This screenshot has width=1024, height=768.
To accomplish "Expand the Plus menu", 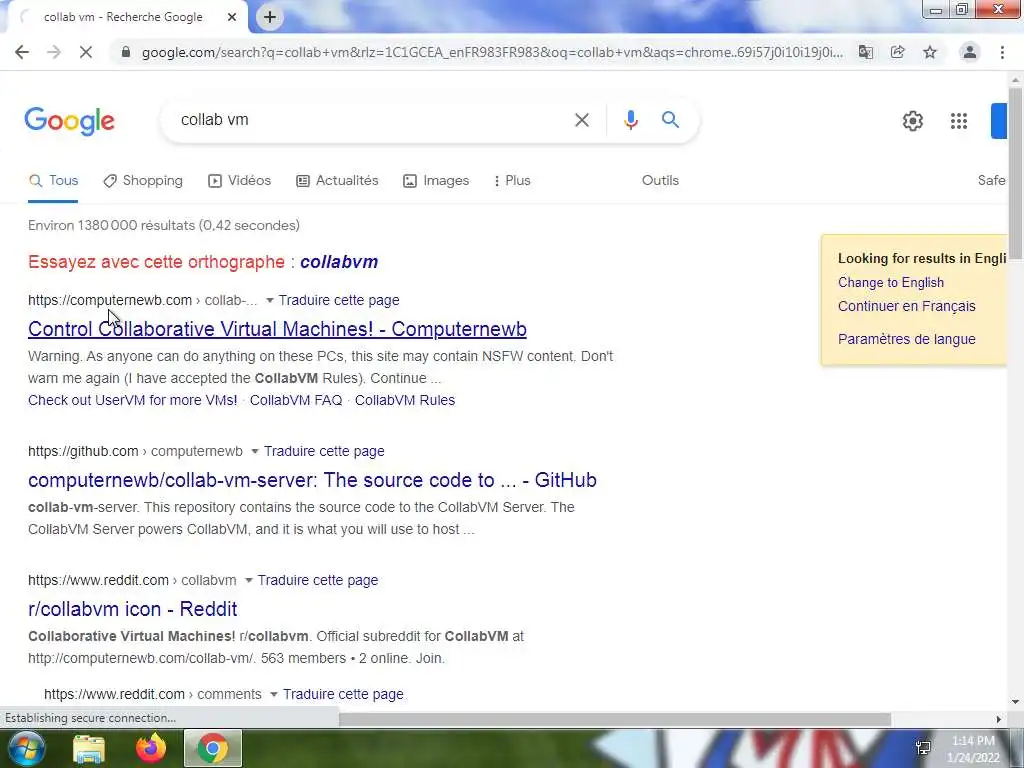I will pyautogui.click(x=512, y=181).
